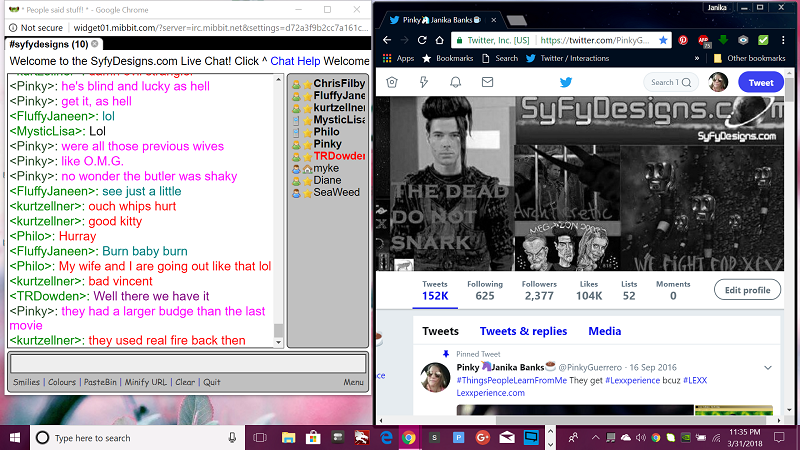View Following 625 stat
This screenshot has width=800, height=450.
pos(485,290)
